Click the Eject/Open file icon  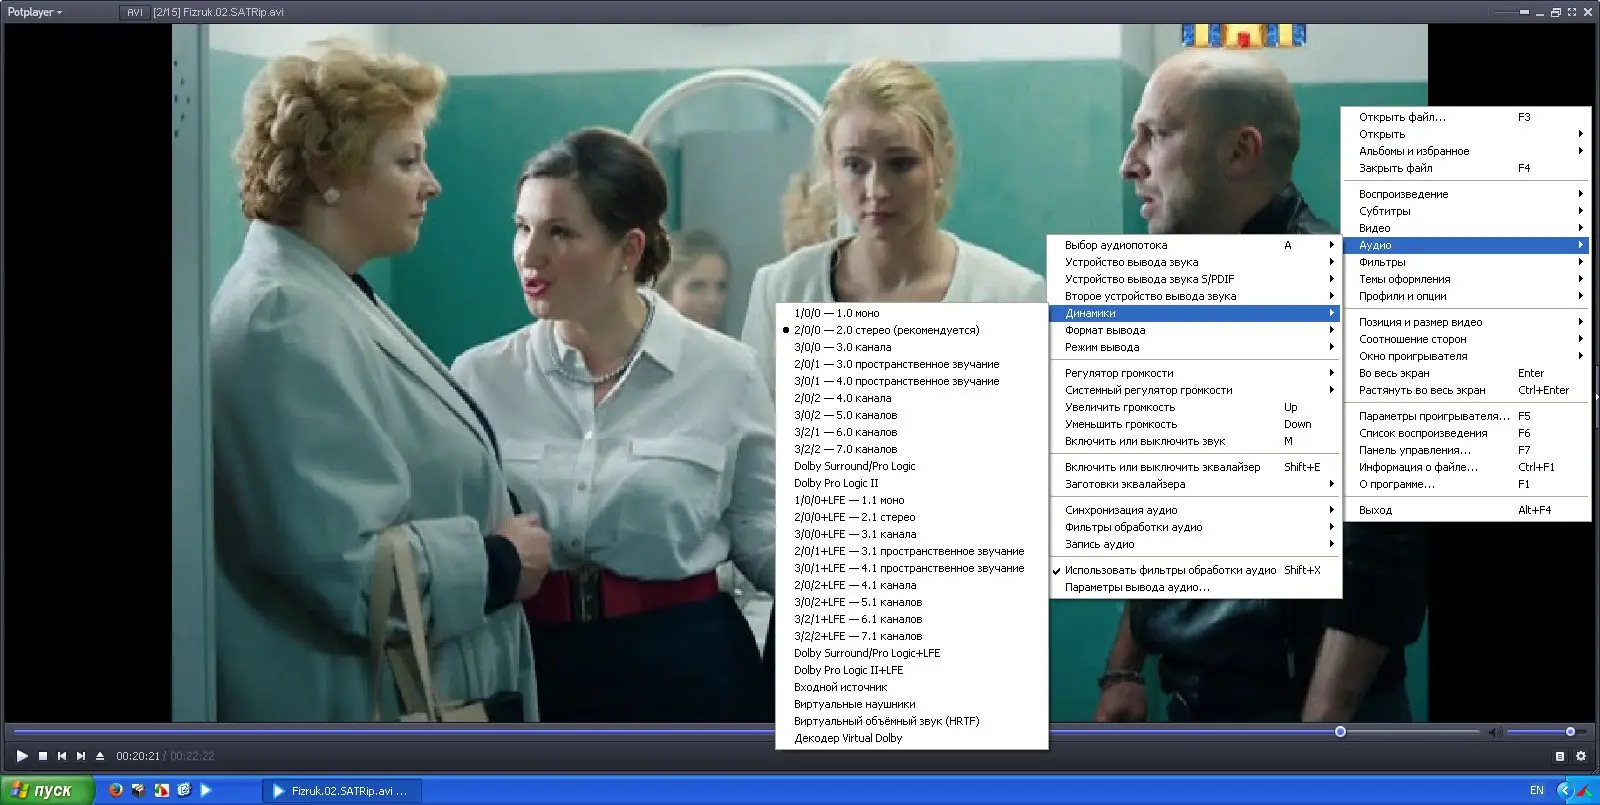pyautogui.click(x=100, y=756)
